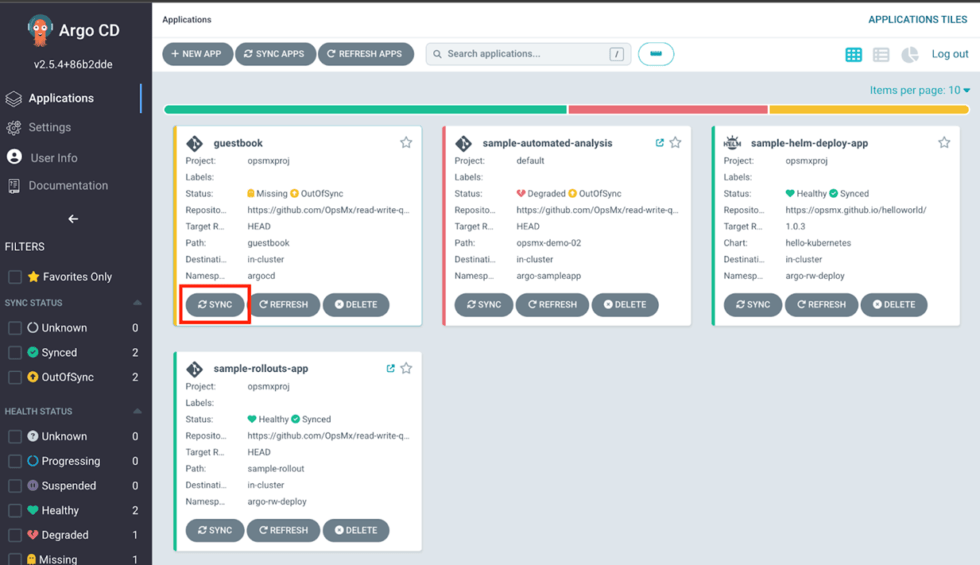Screen dimensions: 980x565
Task: Open sample-helm-deploy-app title
Action: [809, 143]
